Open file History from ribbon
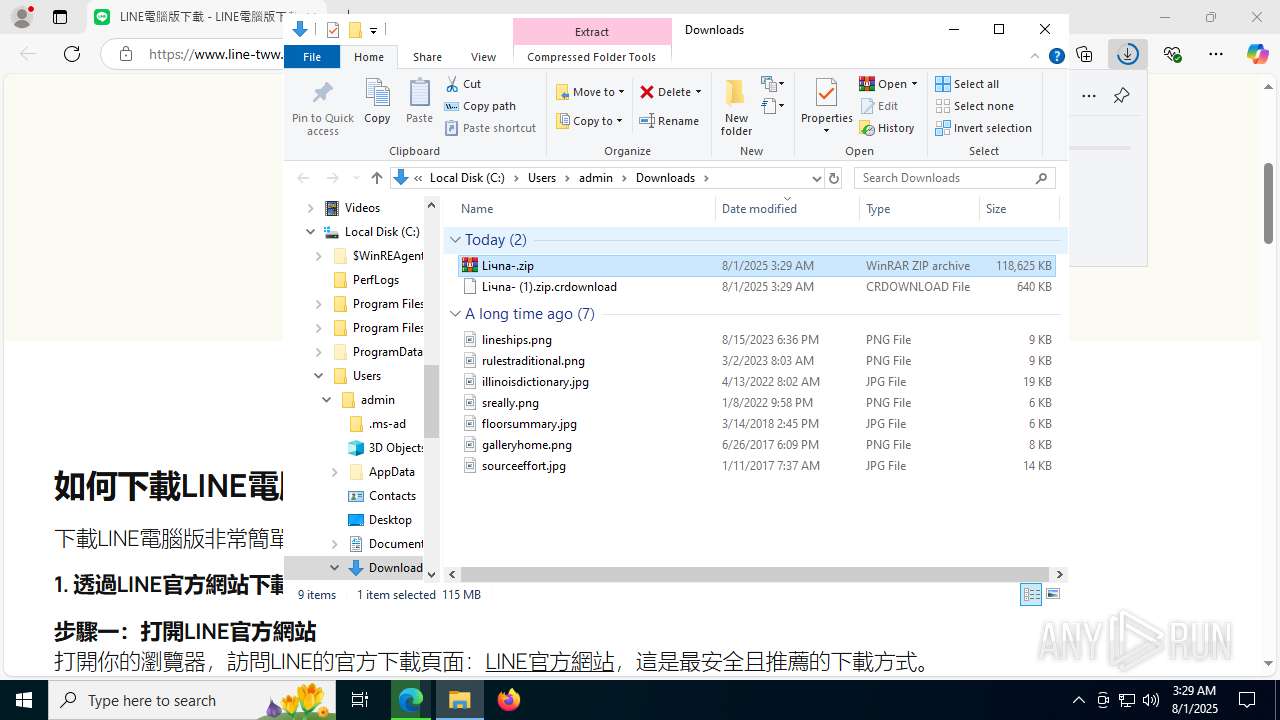This screenshot has height=720, width=1280. pyautogui.click(x=887, y=128)
